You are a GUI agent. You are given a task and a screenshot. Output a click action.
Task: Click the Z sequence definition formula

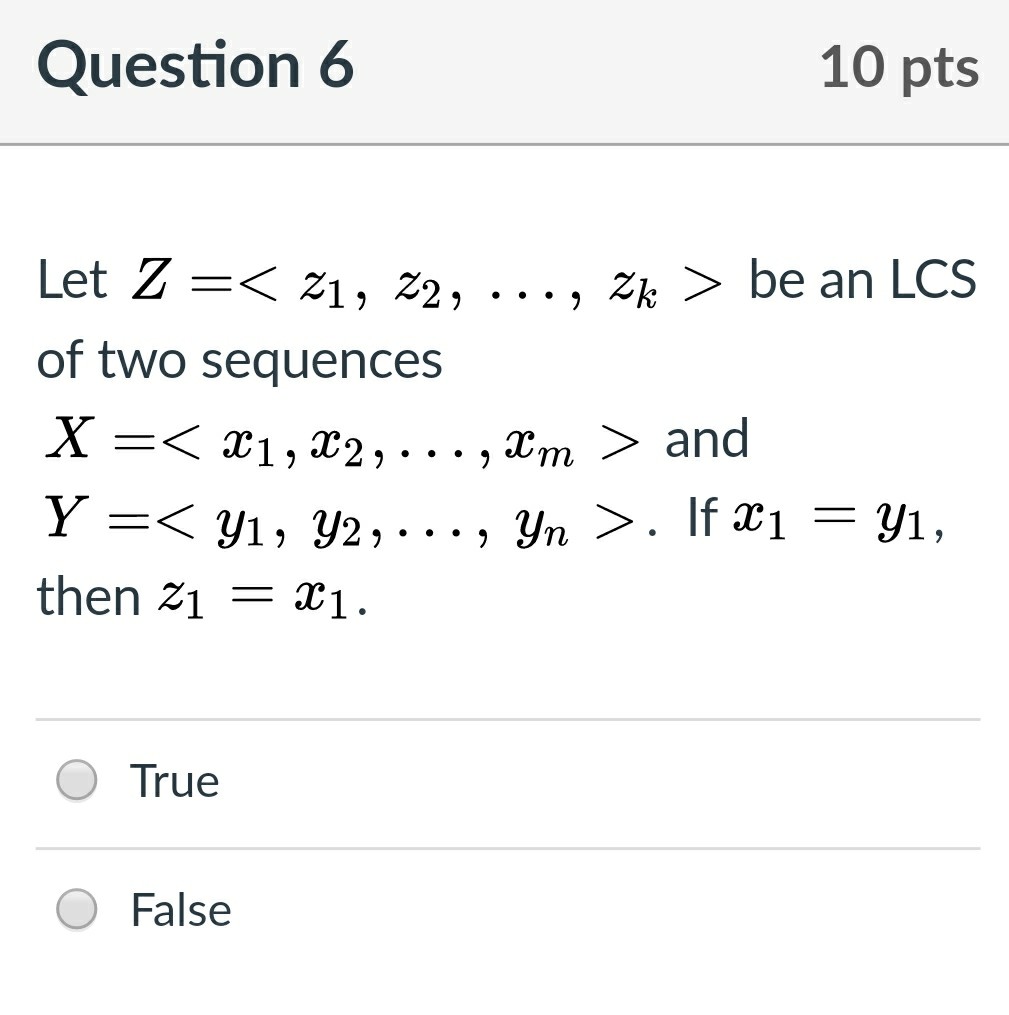coord(426,283)
